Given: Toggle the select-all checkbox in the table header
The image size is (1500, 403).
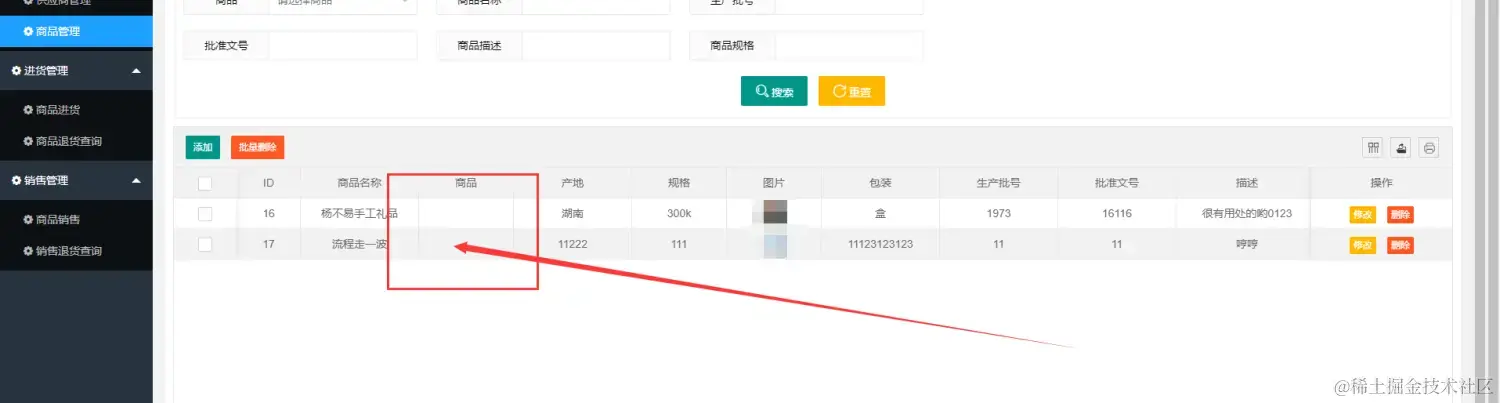Looking at the screenshot, I should (x=205, y=183).
